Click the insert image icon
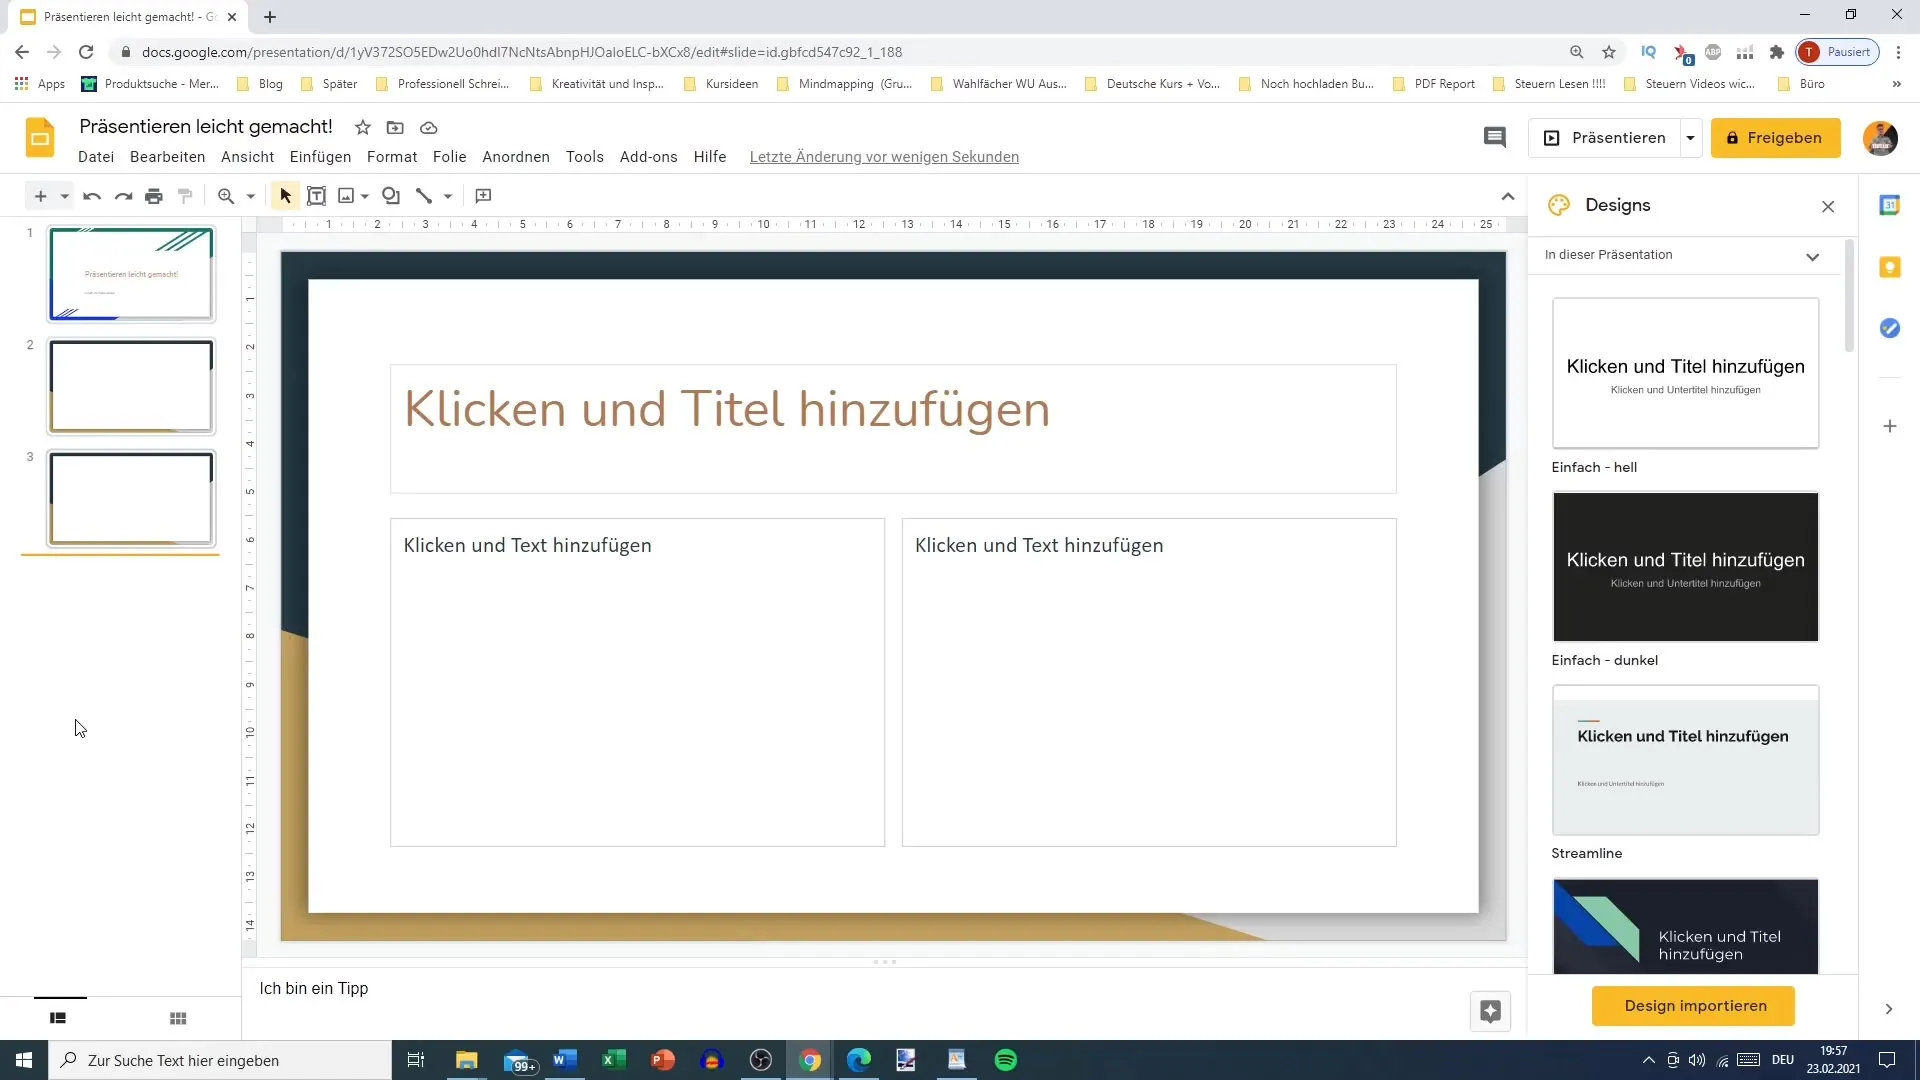Viewport: 1920px width, 1080px height. [346, 196]
